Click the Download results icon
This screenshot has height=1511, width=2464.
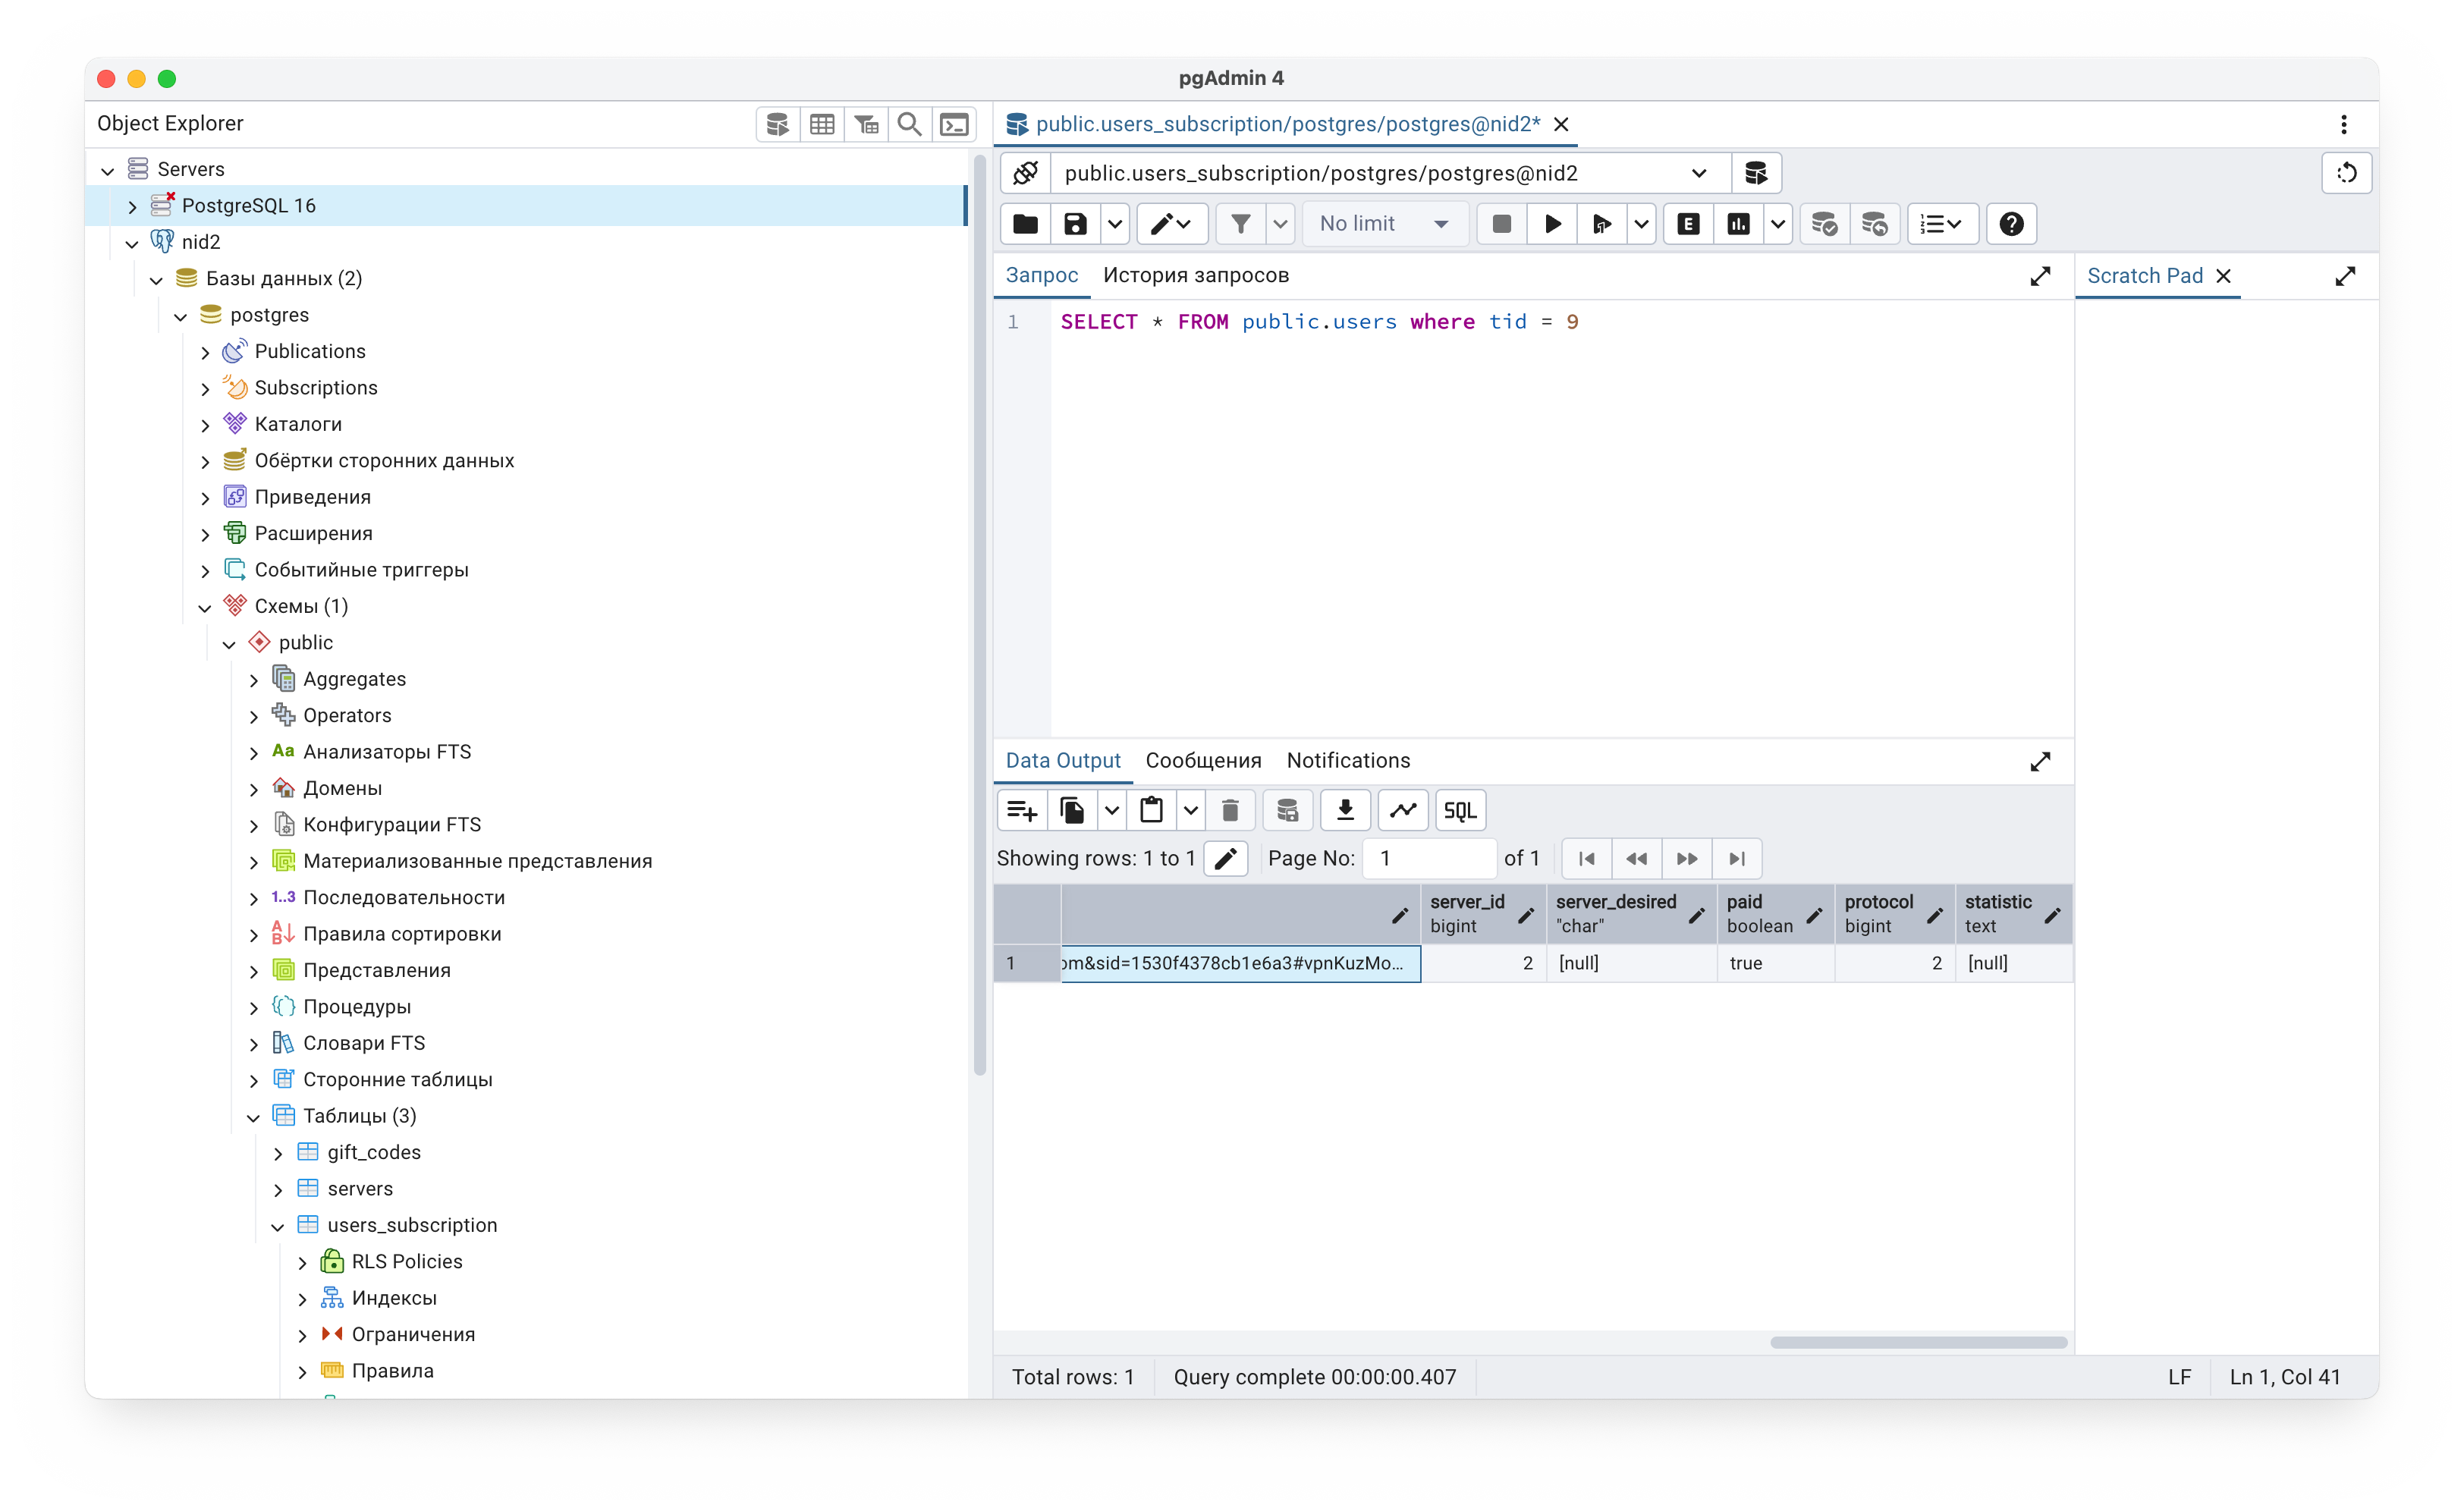point(1345,810)
